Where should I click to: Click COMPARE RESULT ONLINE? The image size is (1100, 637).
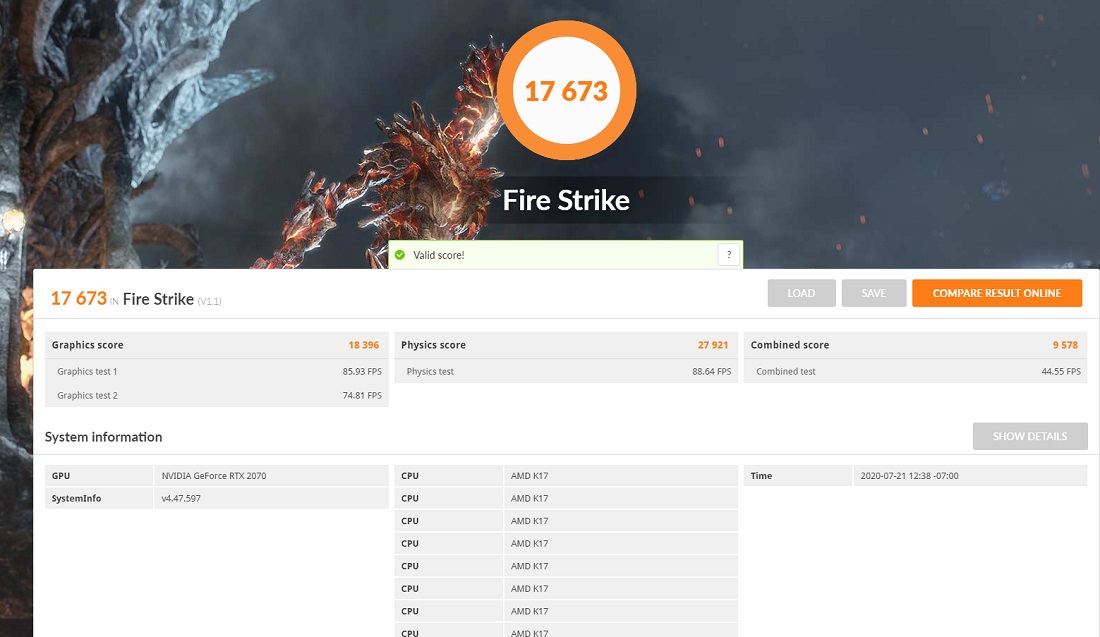(x=997, y=293)
